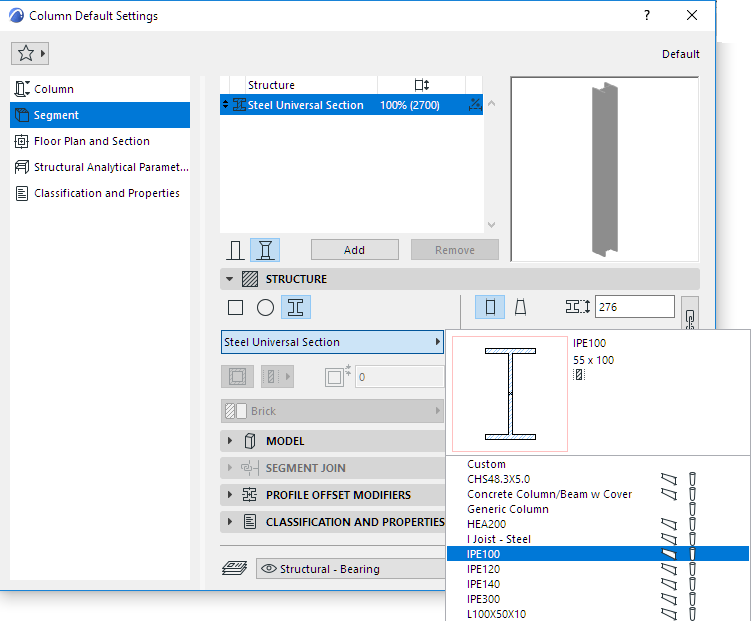Choose HEA200 profile
753x621 pixels.
pyautogui.click(x=598, y=524)
